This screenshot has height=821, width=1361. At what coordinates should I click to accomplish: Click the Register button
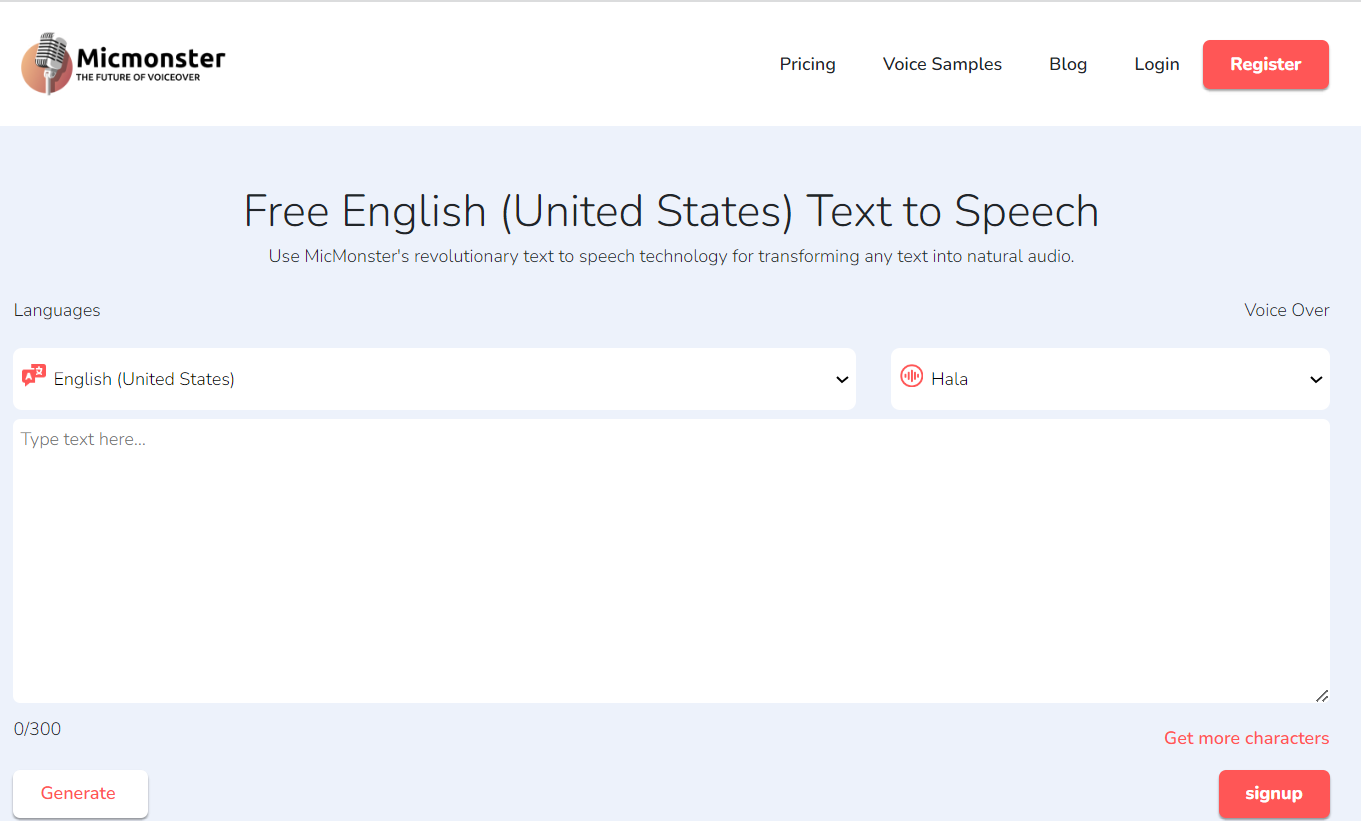coord(1265,64)
